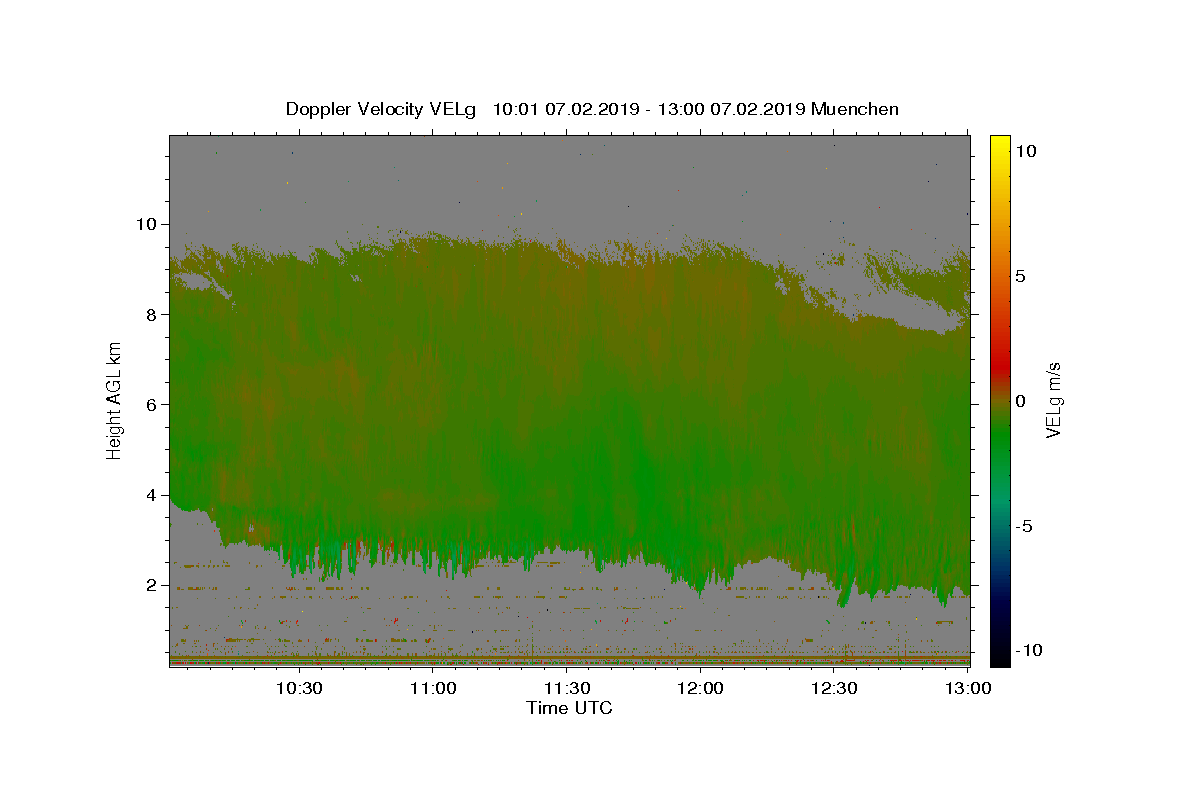Click the 12:30 time tick label
This screenshot has width=1200, height=800.
(x=834, y=689)
